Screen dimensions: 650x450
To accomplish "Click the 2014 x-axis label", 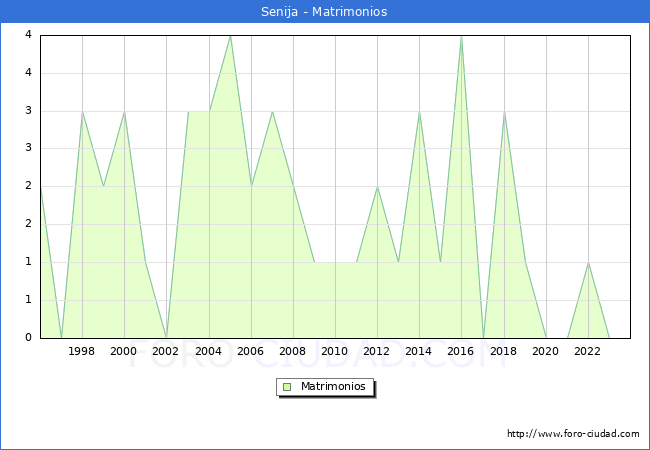I will [419, 351].
